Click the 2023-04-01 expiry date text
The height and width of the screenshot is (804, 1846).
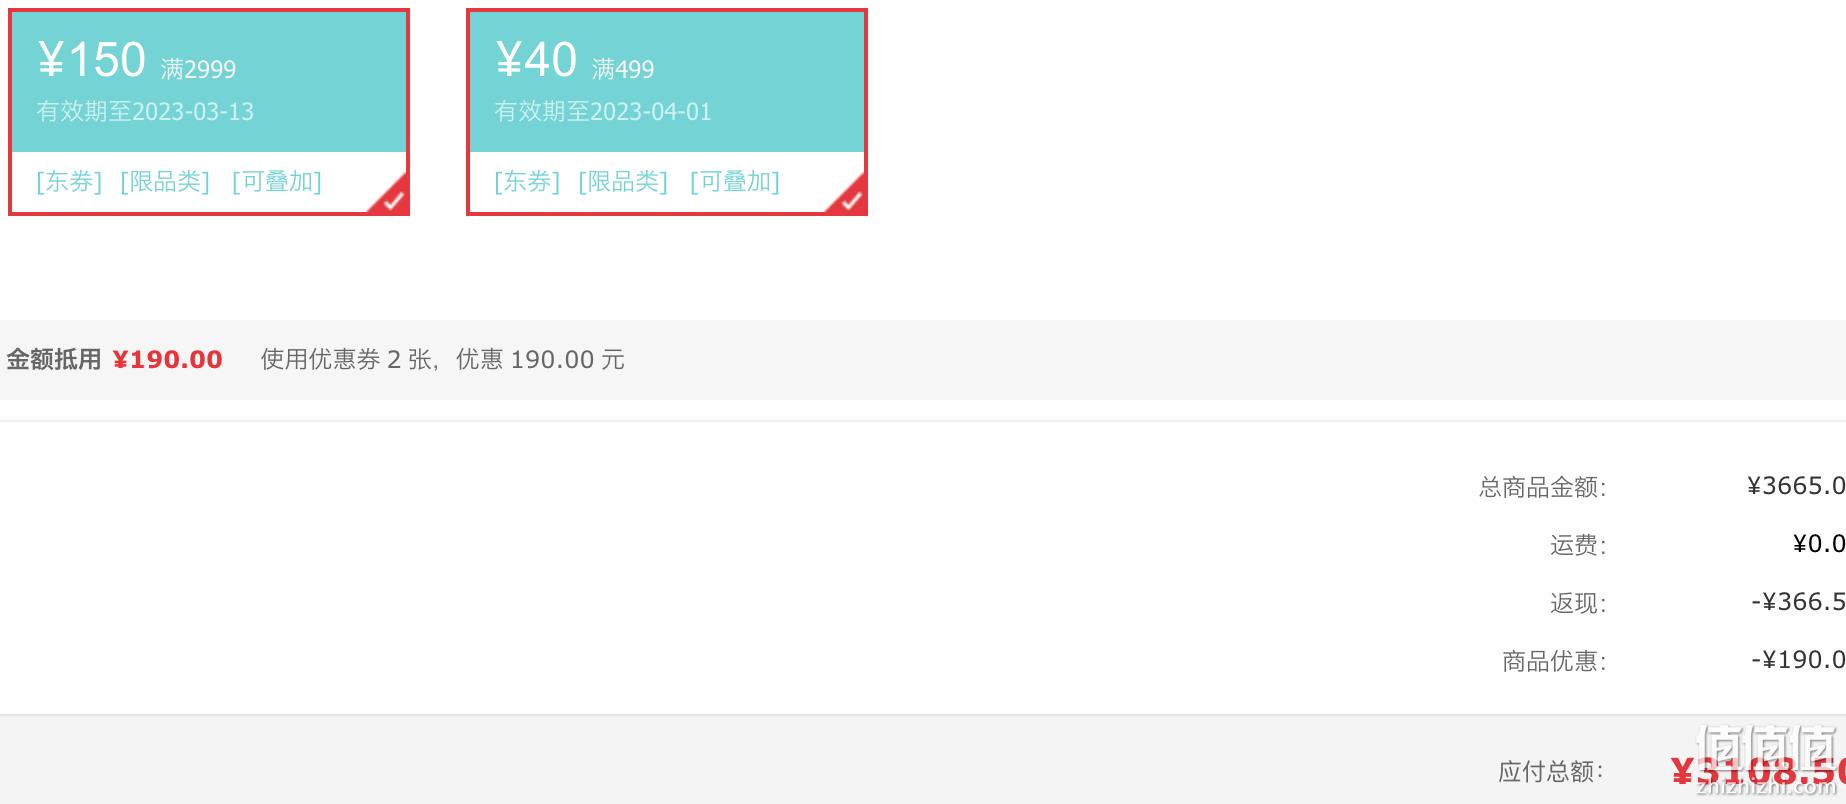(x=651, y=112)
